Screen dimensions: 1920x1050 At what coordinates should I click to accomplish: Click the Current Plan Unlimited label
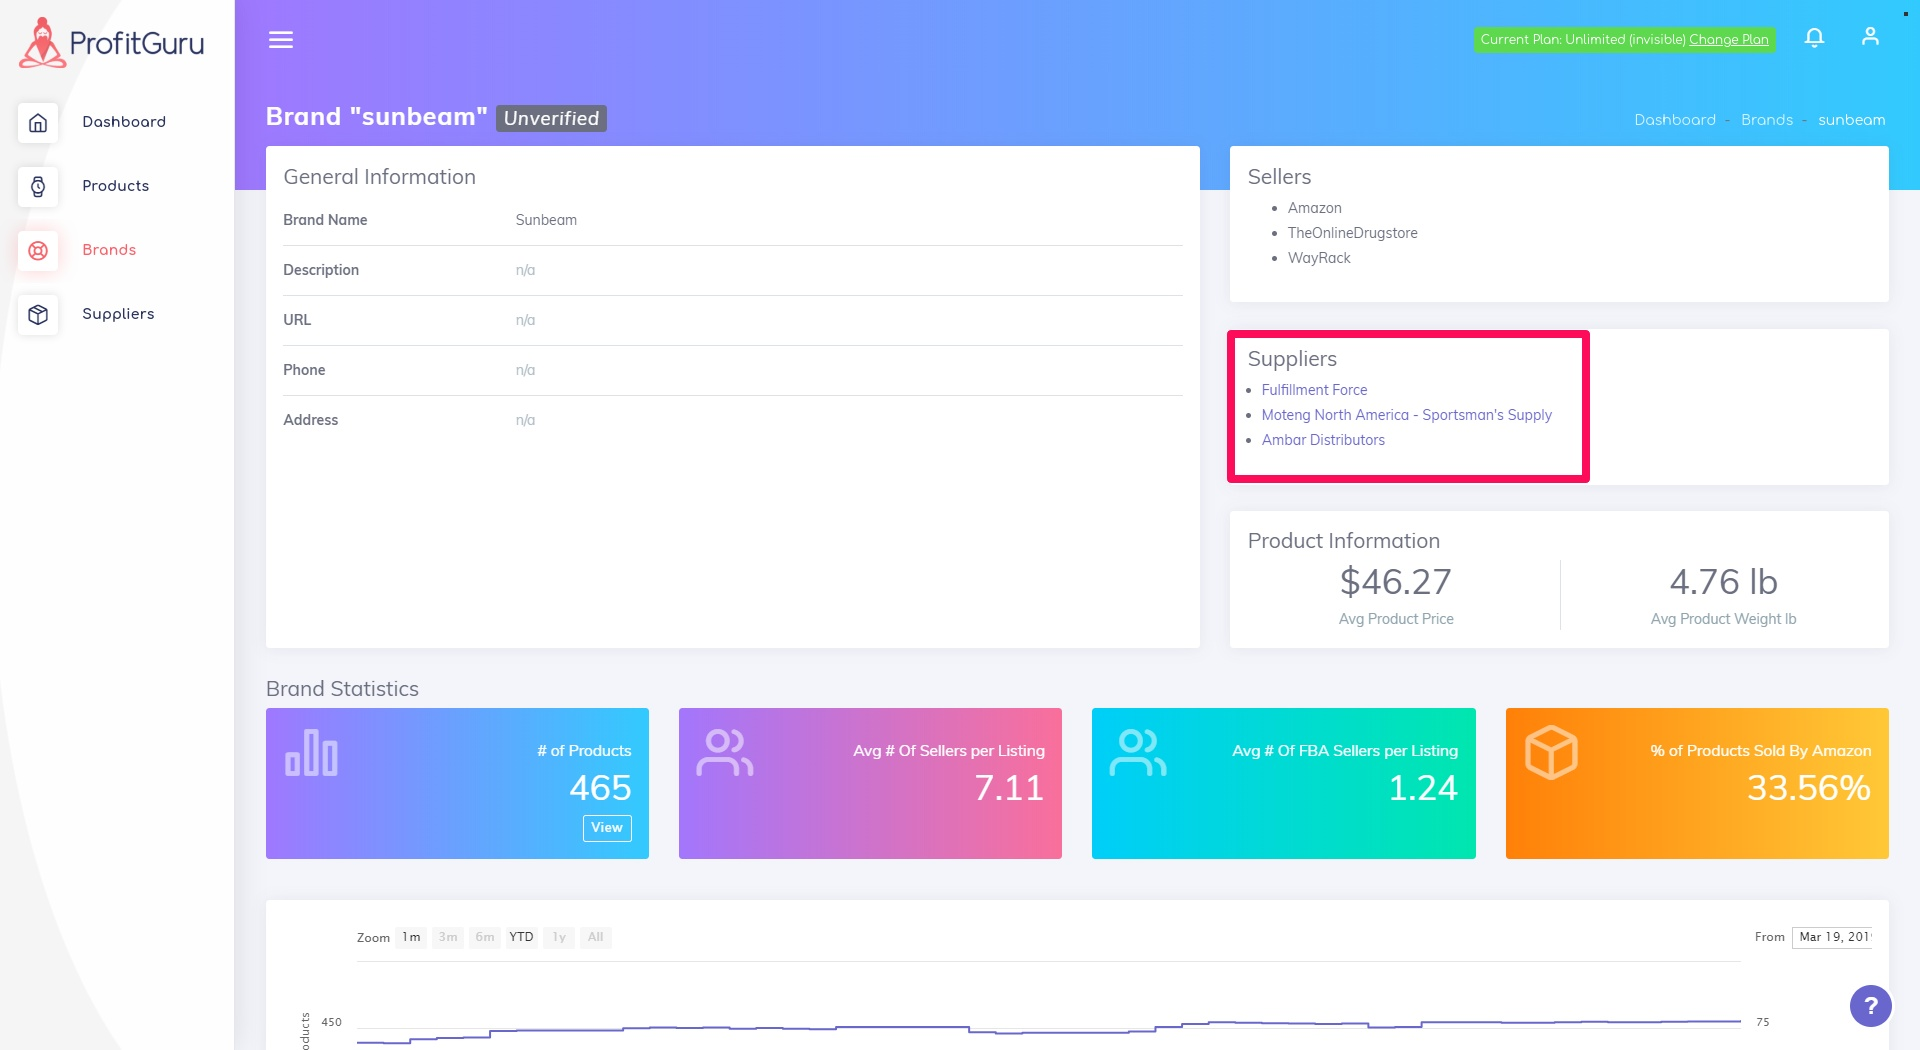(1583, 40)
